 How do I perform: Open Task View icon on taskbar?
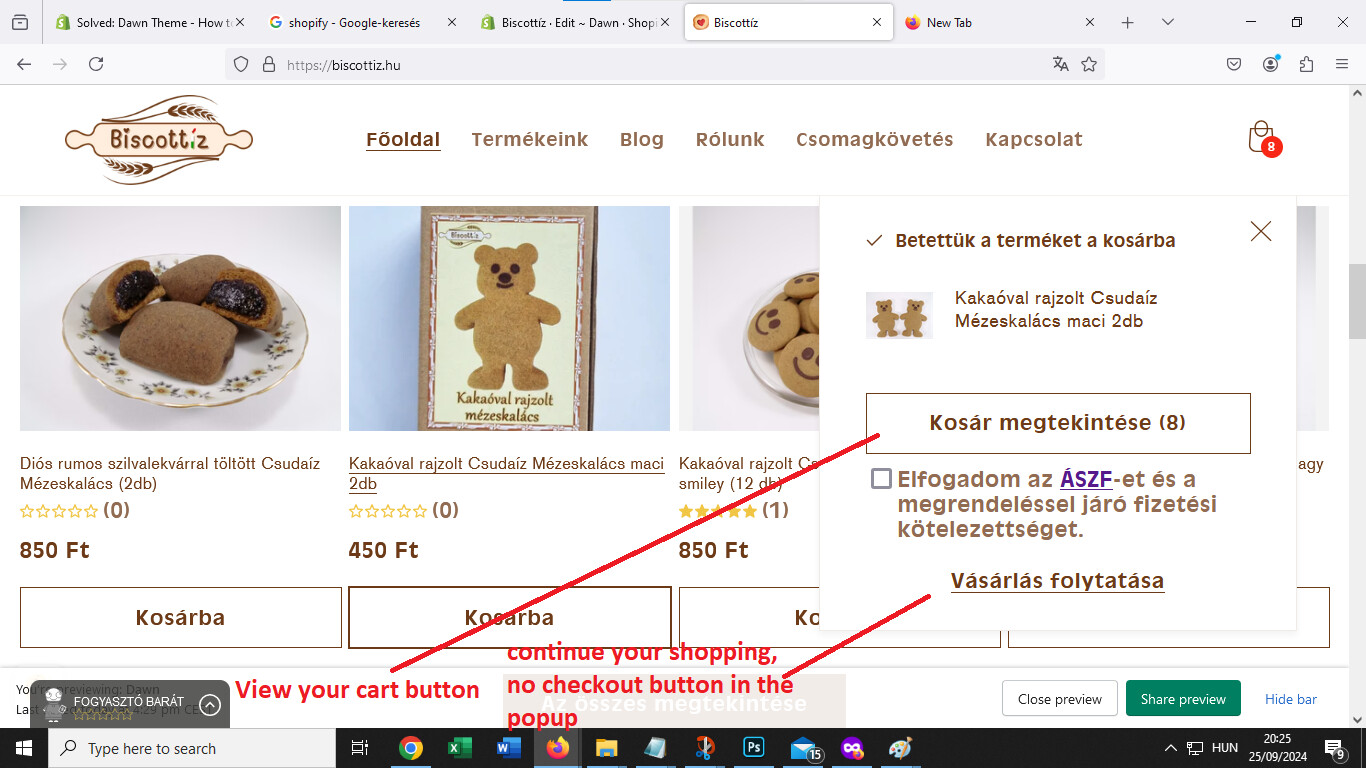tap(360, 748)
